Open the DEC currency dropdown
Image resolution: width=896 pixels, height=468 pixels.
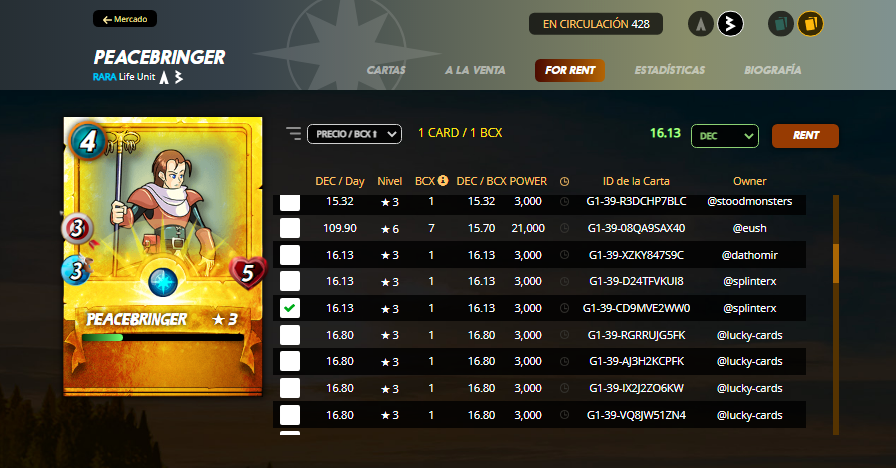725,136
